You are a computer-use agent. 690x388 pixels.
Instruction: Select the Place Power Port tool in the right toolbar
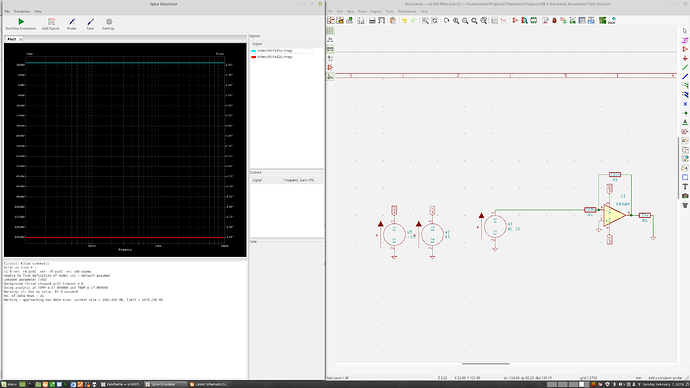coord(685,59)
